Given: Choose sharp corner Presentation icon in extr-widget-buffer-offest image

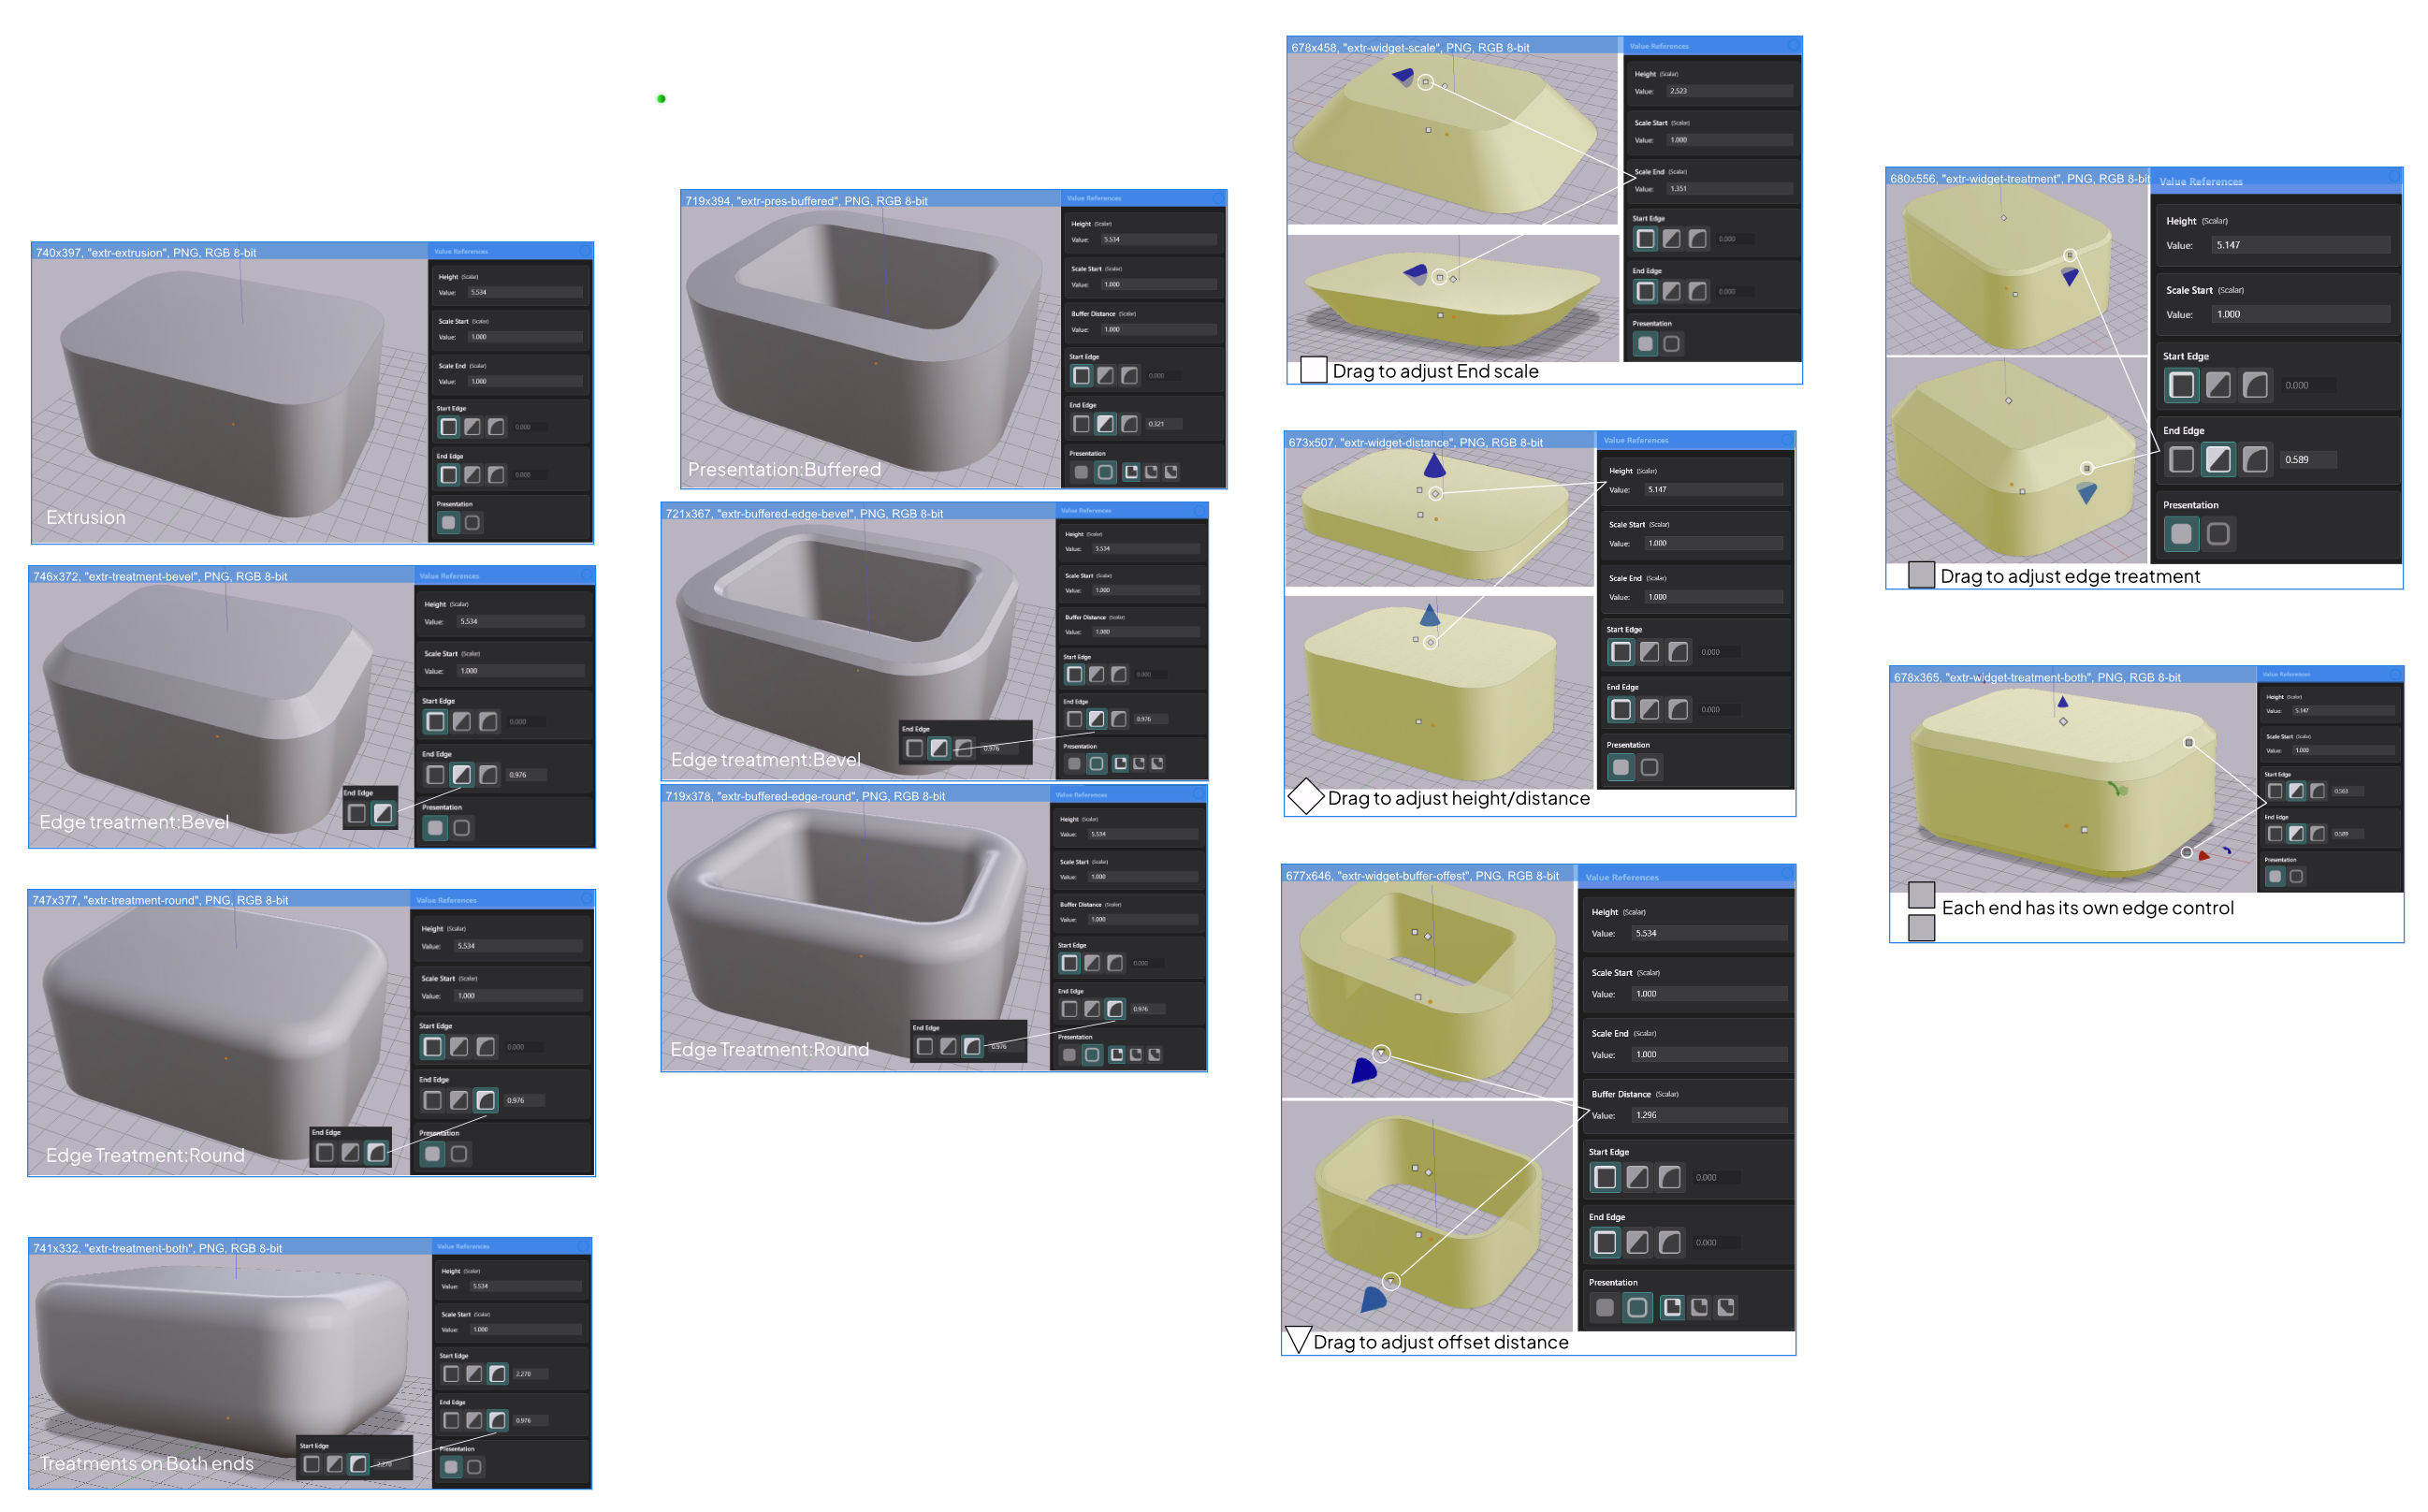Looking at the screenshot, I should point(1672,1307).
